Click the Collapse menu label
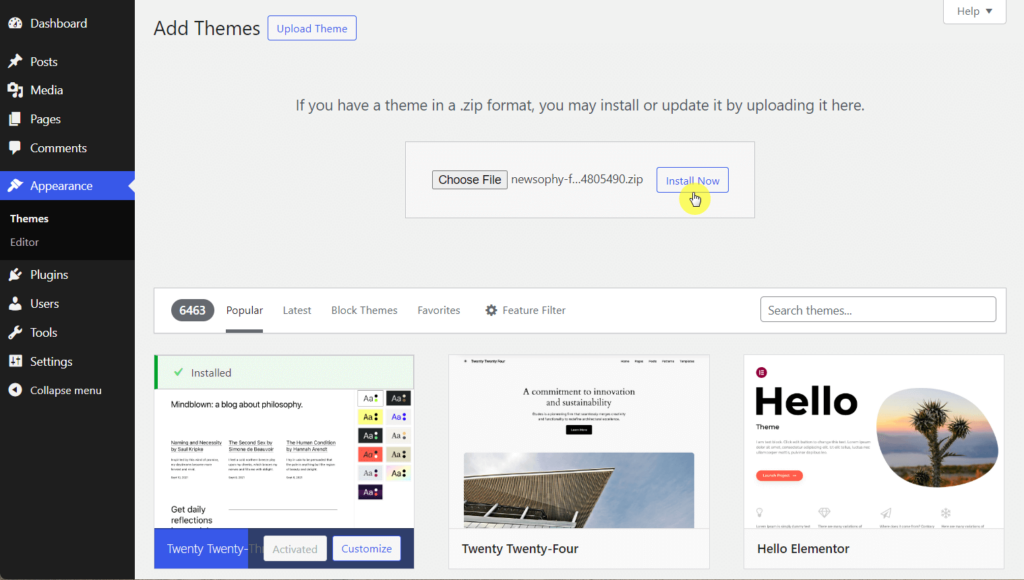 pyautogui.click(x=65, y=390)
